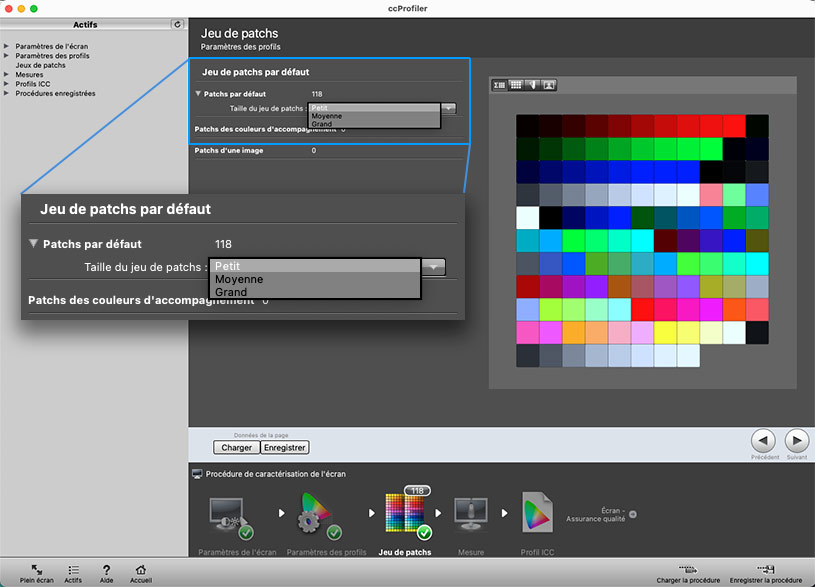Expand the Mesures sidebar node
Viewport: 815px width, 587px height.
point(6,74)
